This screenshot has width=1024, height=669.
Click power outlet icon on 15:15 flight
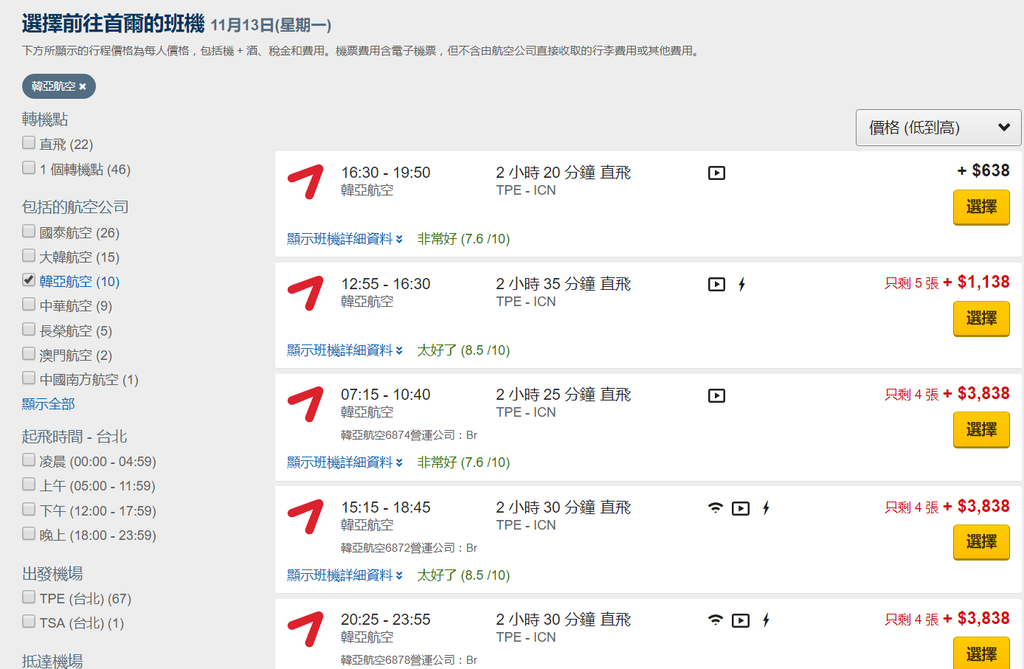coord(766,508)
